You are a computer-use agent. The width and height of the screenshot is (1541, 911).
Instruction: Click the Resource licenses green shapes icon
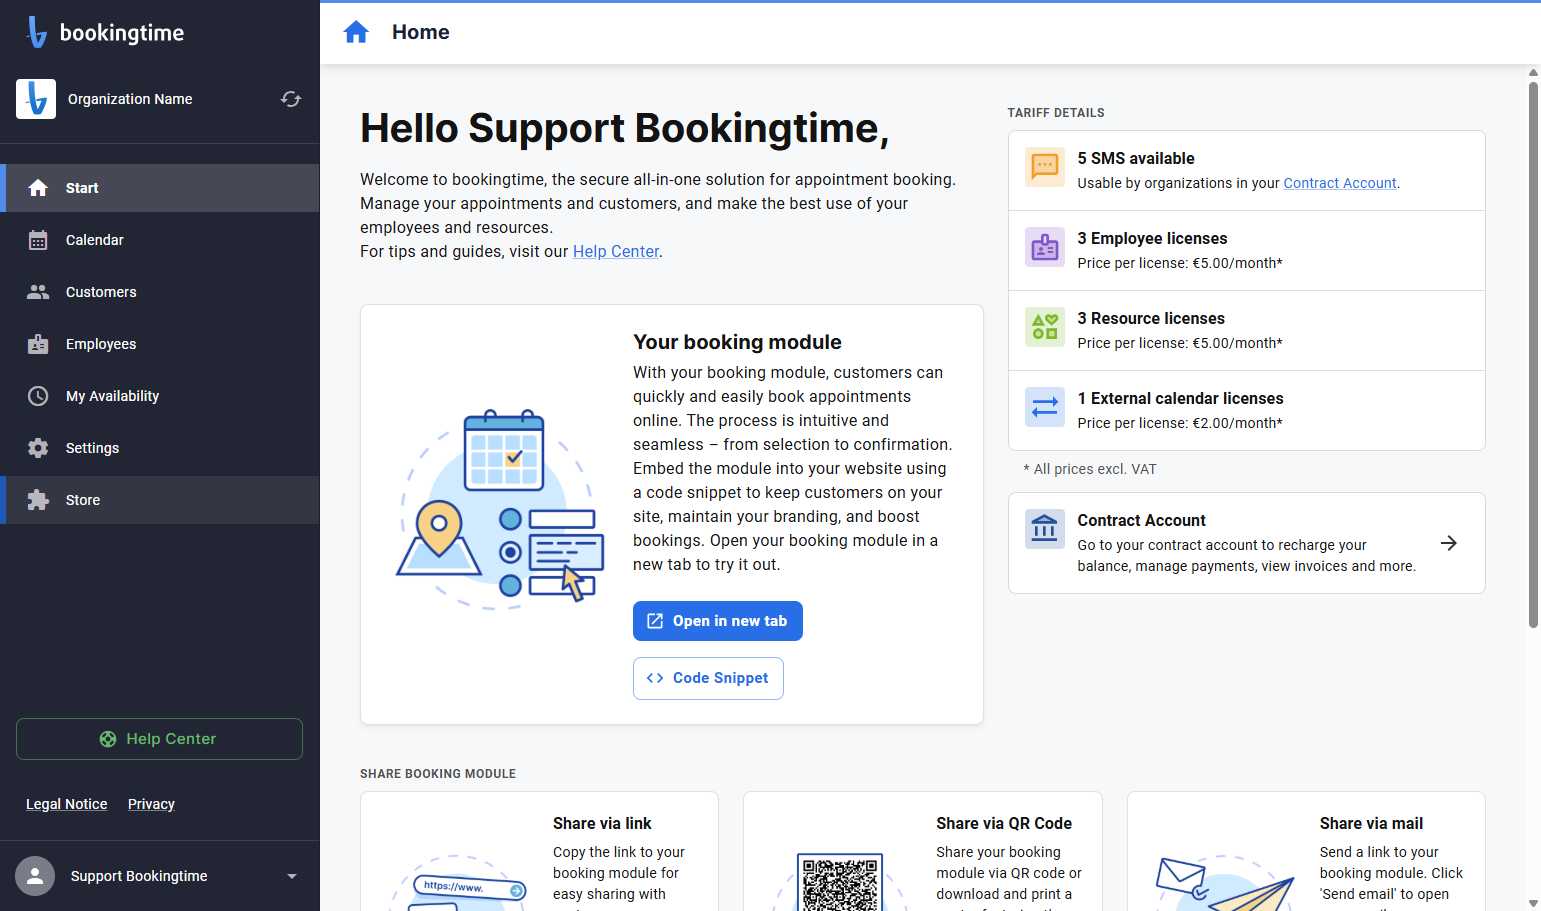1045,327
